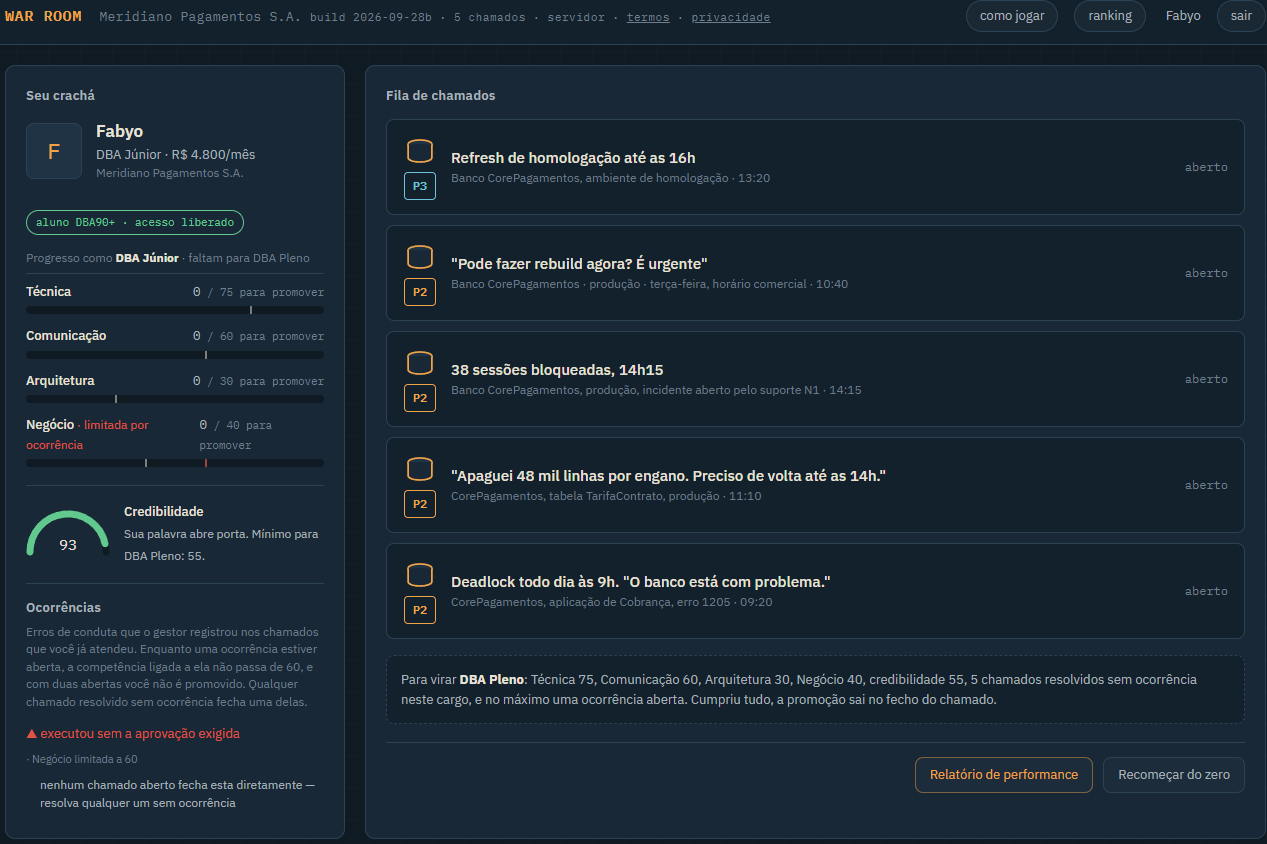This screenshot has height=844, width=1267.
Task: Click the DBA Júnior · R$ 4.800/mês line
Action: [175, 154]
